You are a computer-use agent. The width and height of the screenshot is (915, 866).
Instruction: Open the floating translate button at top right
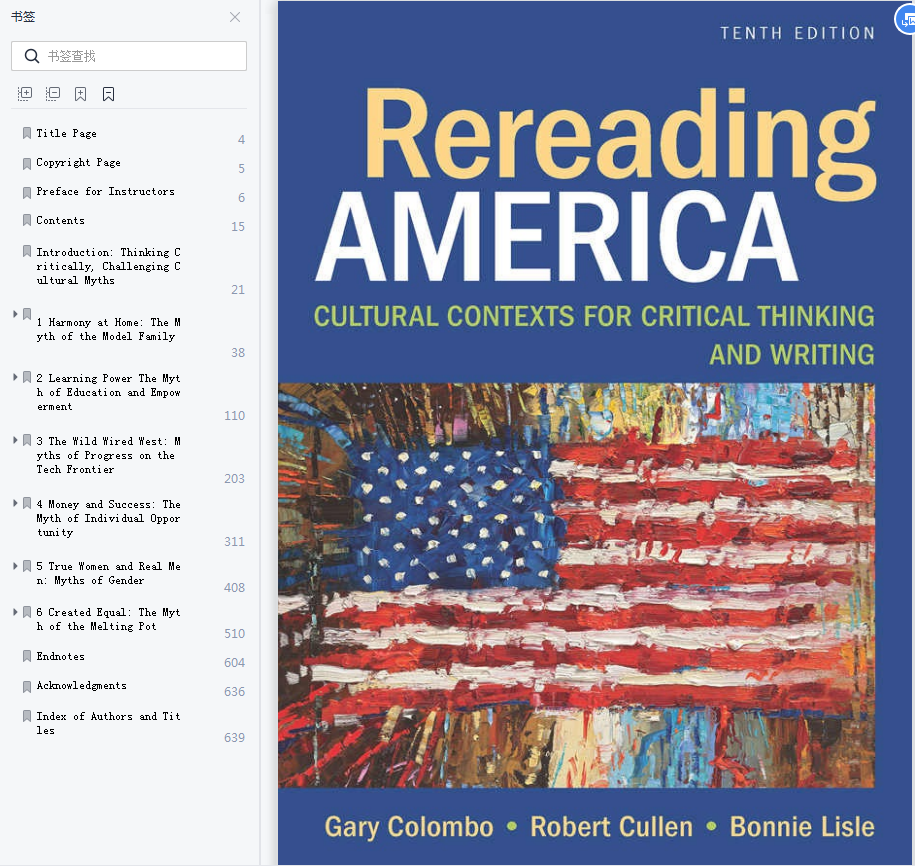pos(905,20)
